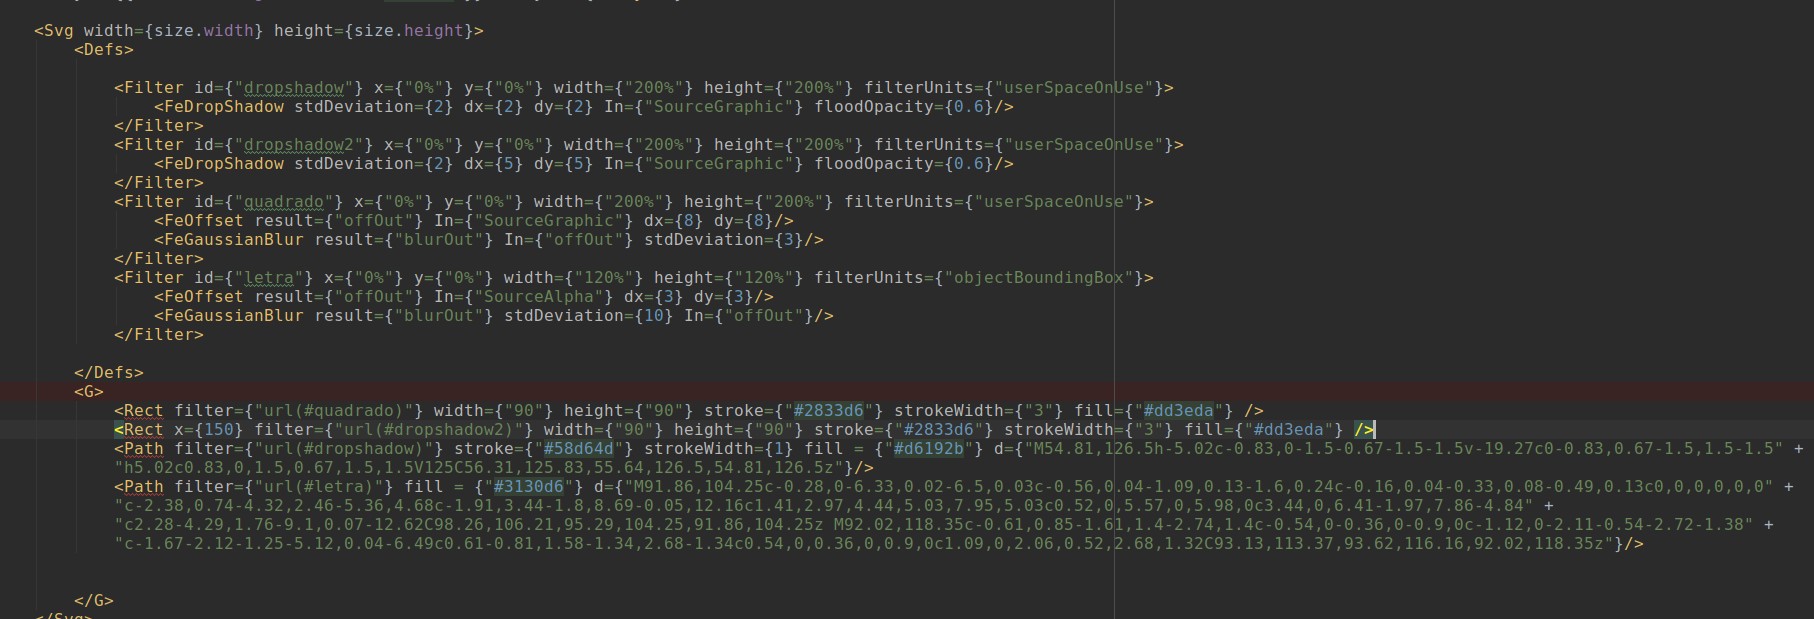Click the opening Svg tag name
This screenshot has height=619, width=1814.
53,31
